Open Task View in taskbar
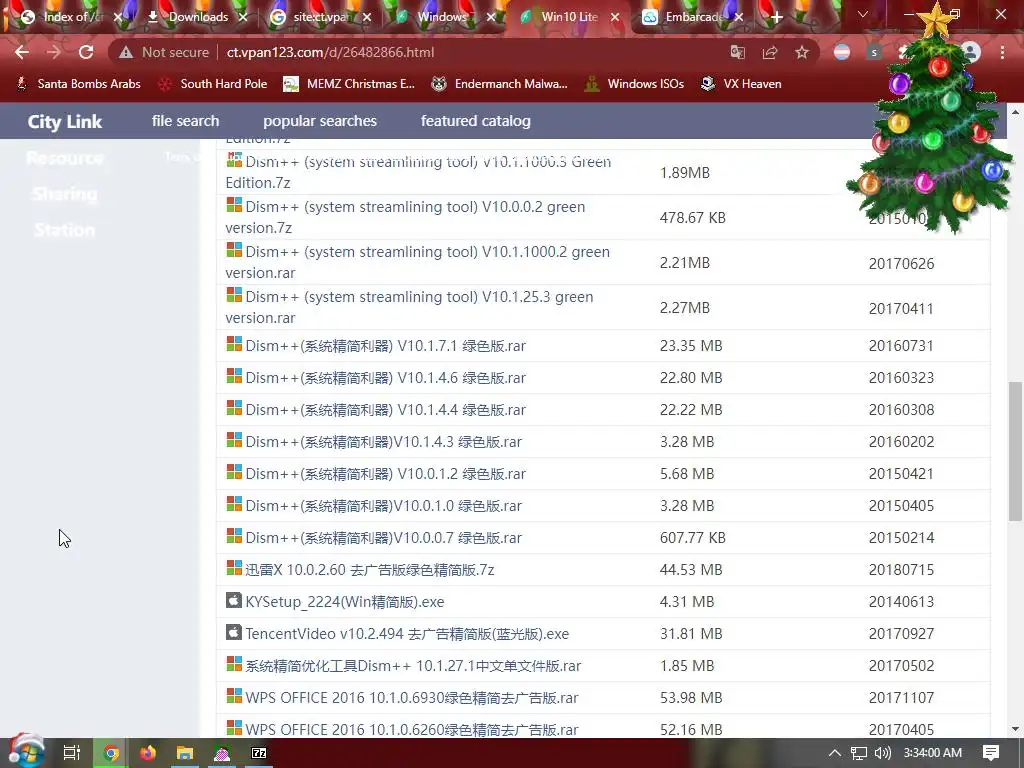Screen dimensions: 1024x768 (72, 753)
